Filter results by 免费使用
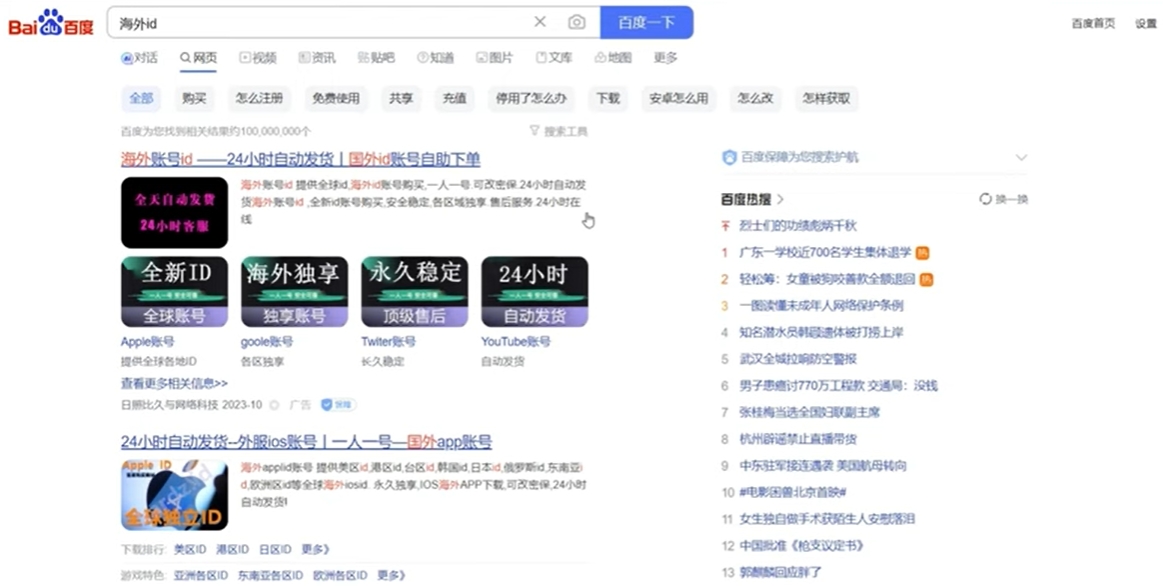The image size is (1163, 586). pos(336,98)
